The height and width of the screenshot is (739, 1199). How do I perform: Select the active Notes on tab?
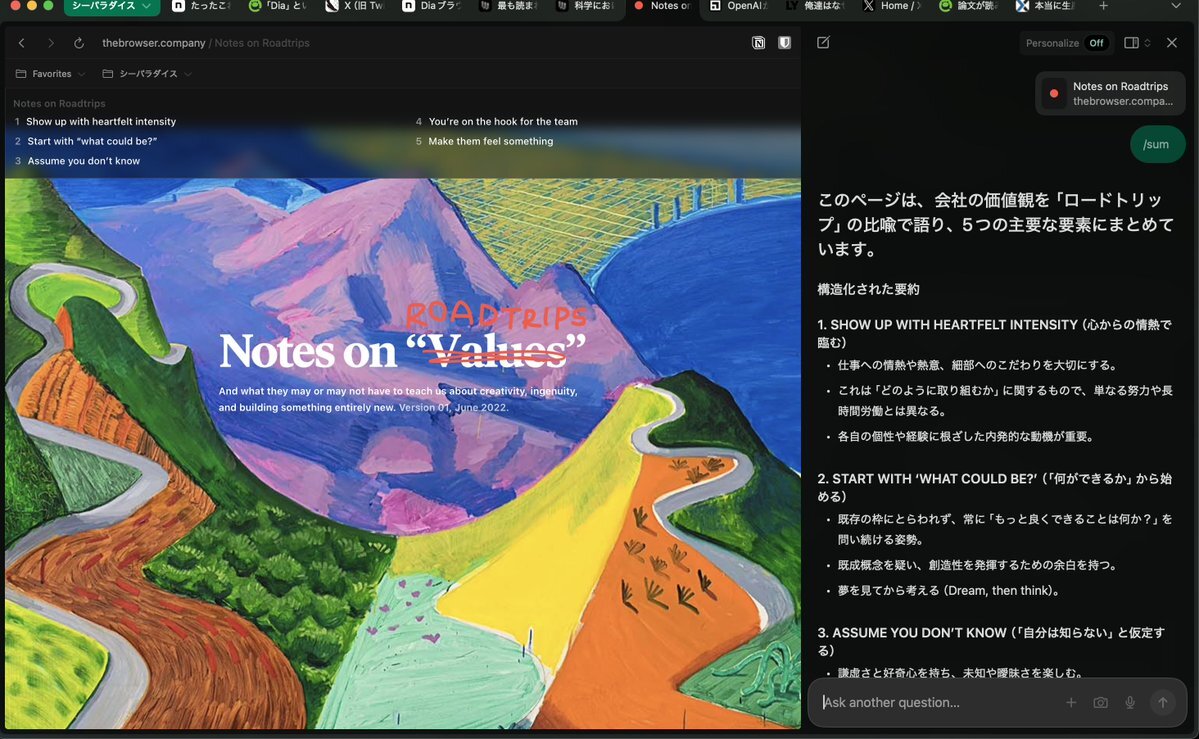tap(662, 6)
